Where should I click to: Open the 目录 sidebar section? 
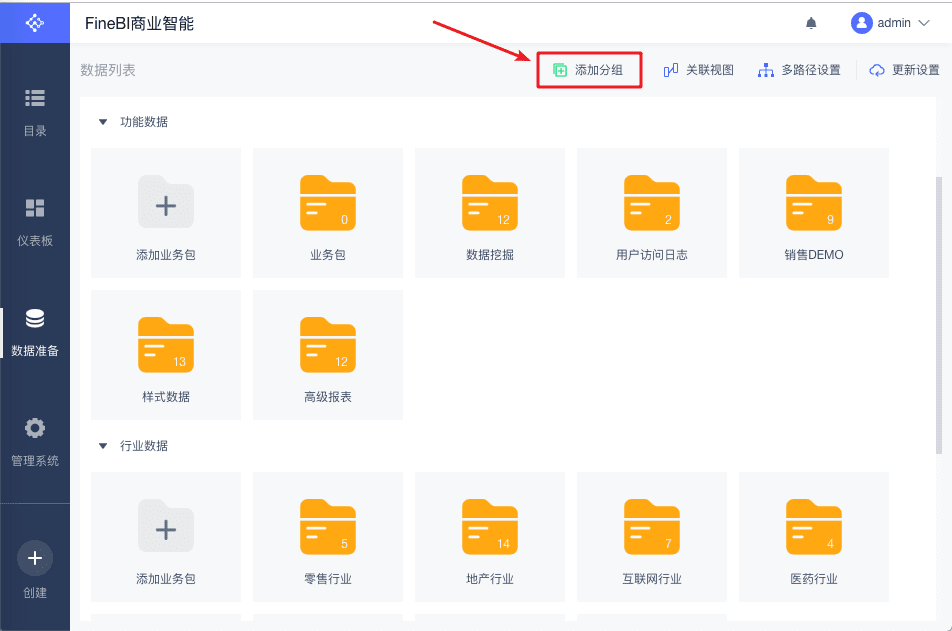coord(35,114)
